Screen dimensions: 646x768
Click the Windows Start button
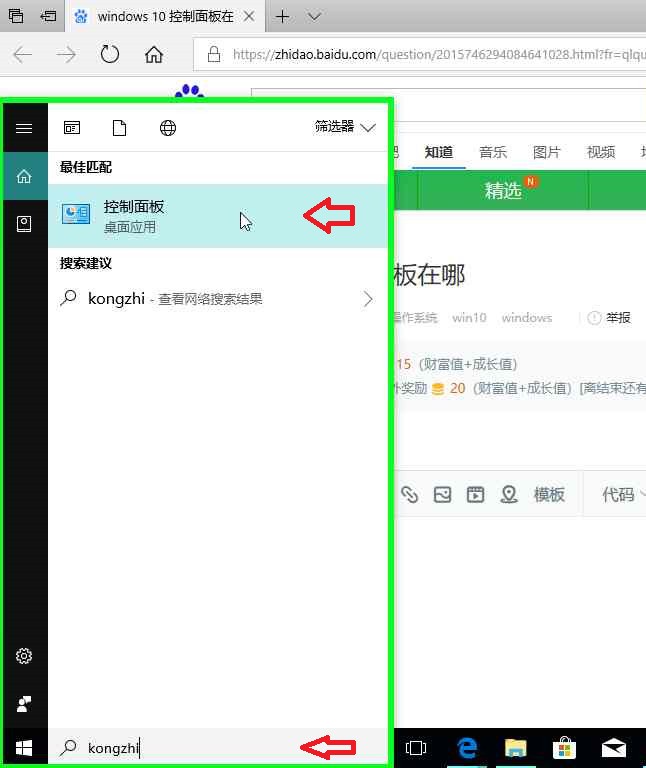(x=24, y=748)
